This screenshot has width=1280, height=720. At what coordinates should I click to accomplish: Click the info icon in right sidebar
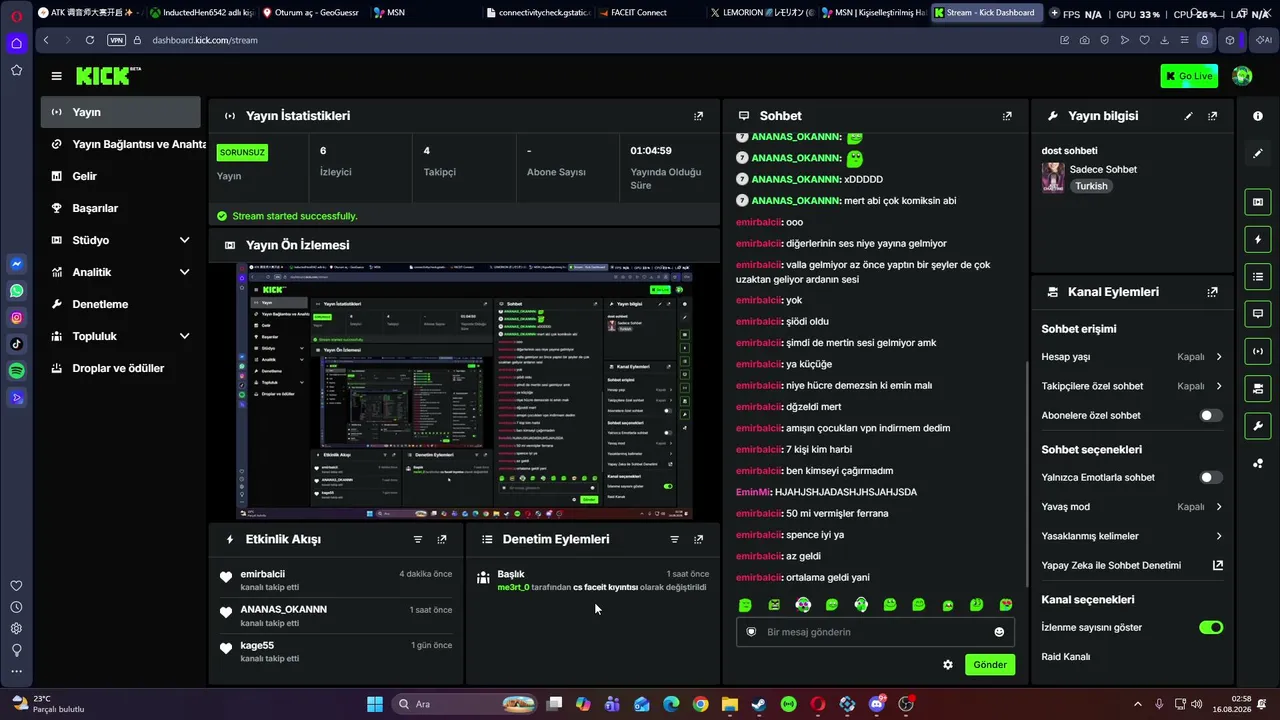click(1258, 116)
